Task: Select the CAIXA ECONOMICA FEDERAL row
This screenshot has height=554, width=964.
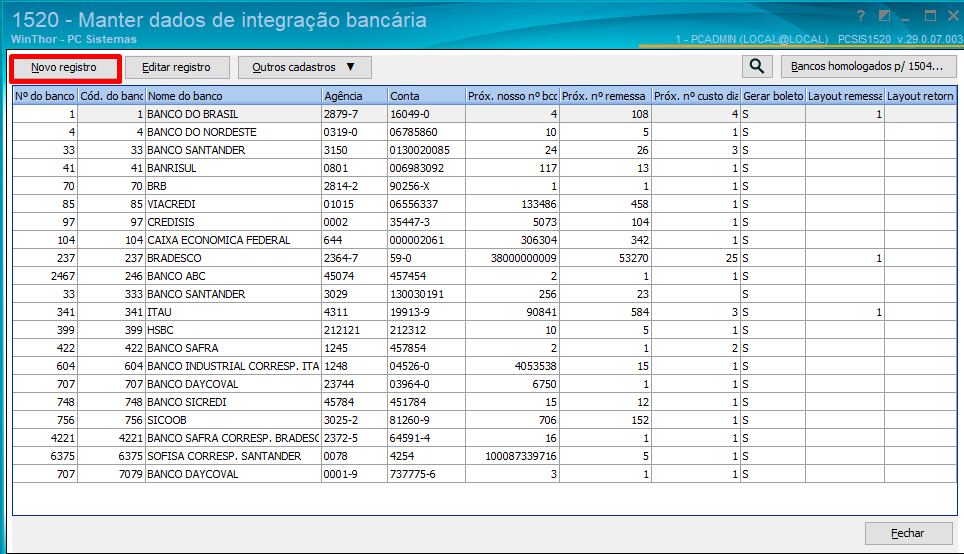Action: pos(484,240)
